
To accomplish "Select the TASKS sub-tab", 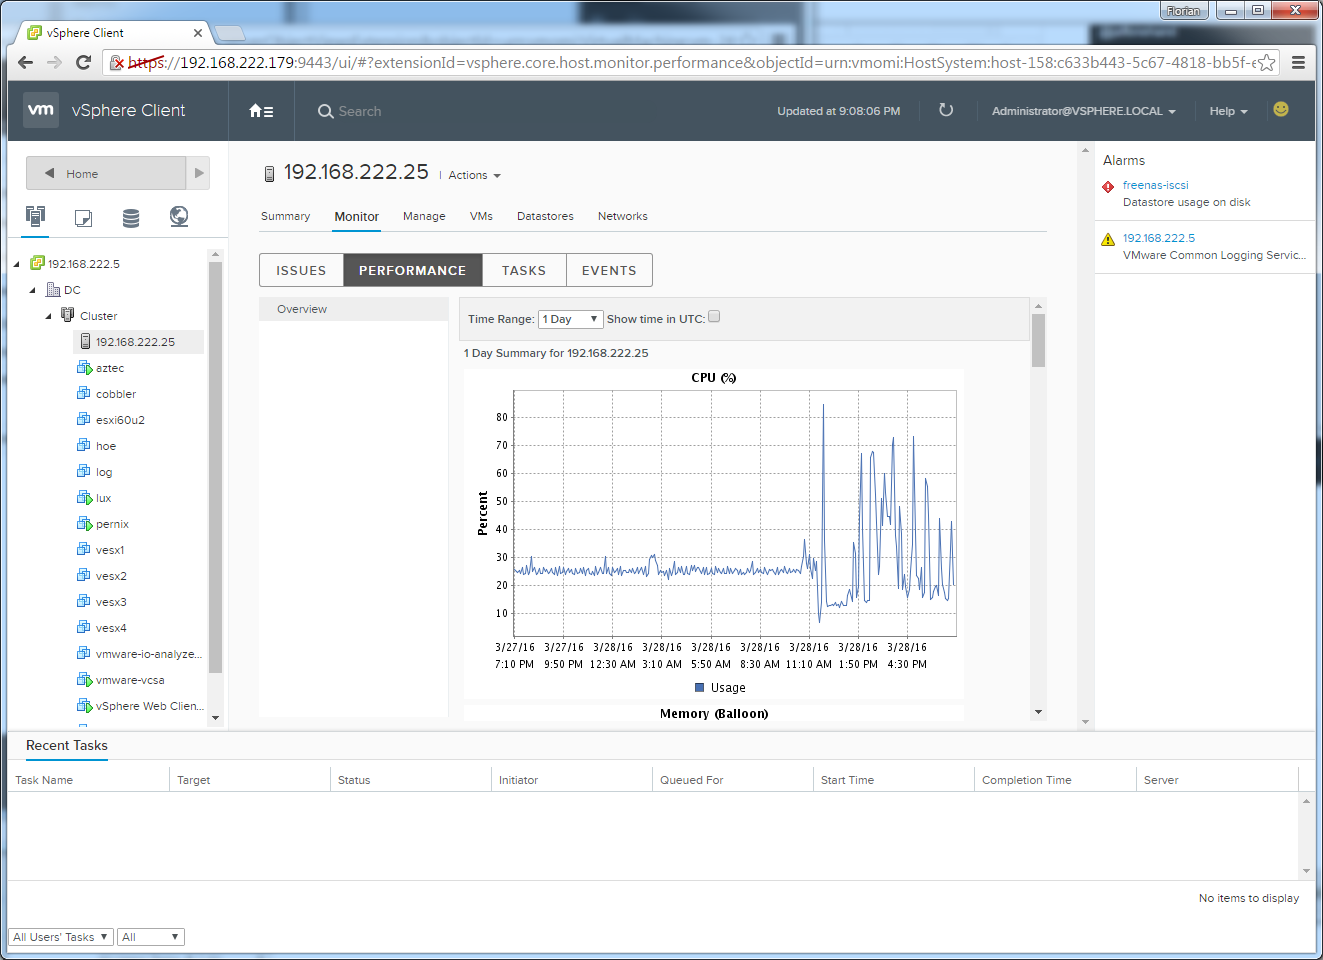I will point(524,270).
